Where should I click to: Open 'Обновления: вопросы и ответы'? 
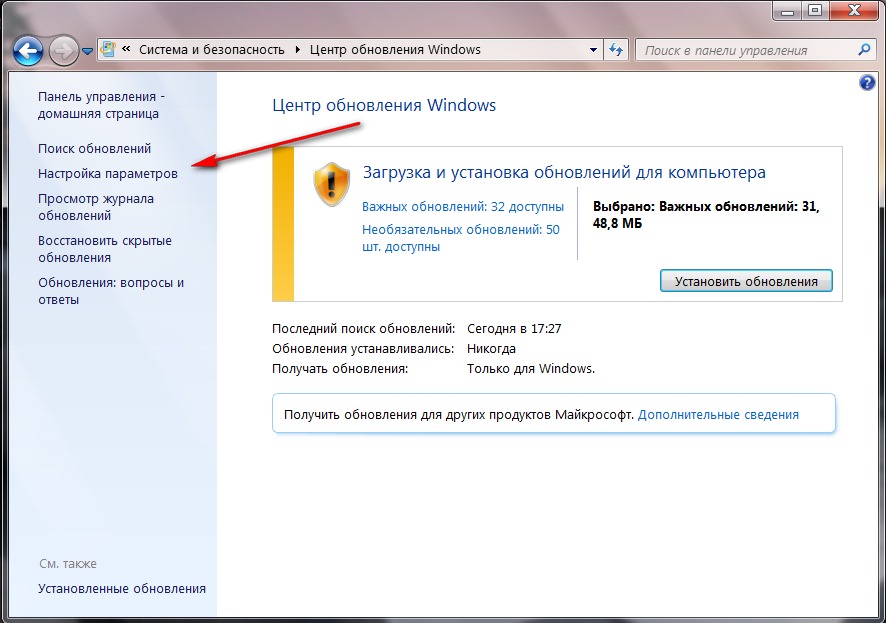pos(111,291)
